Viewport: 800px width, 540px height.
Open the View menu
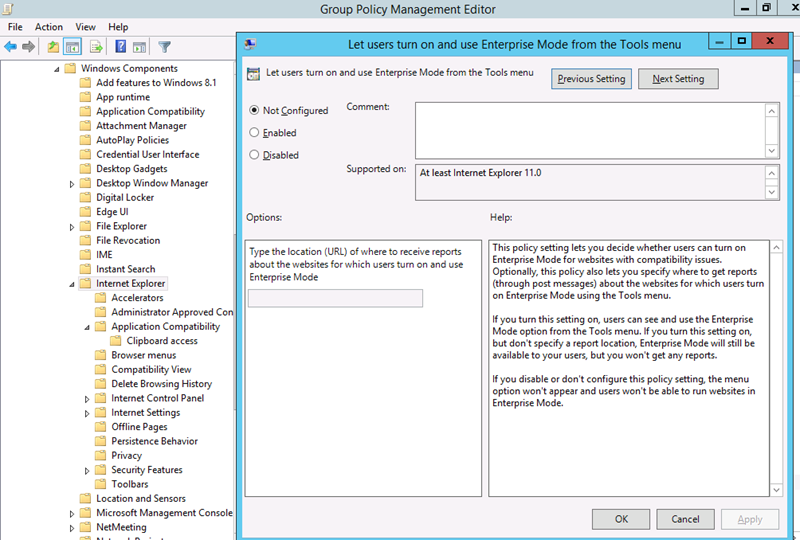click(x=85, y=27)
